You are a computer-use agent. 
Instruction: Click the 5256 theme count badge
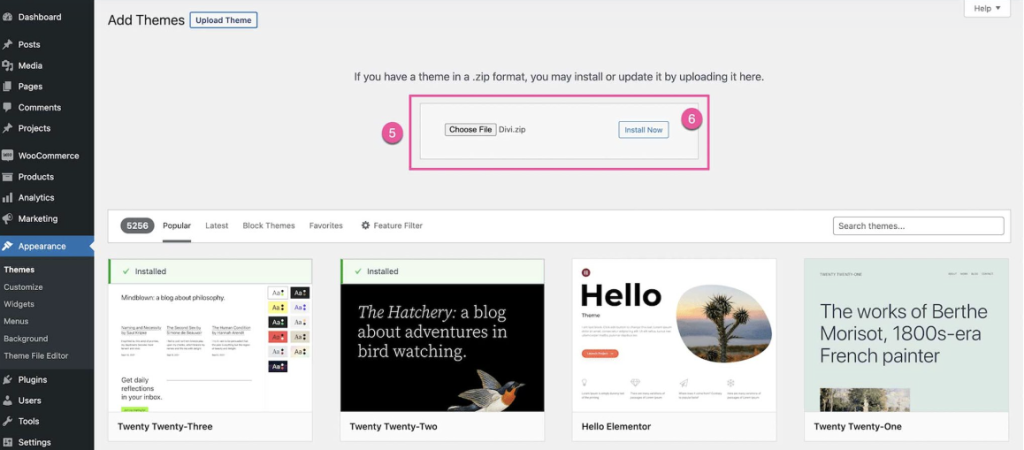[x=137, y=225]
